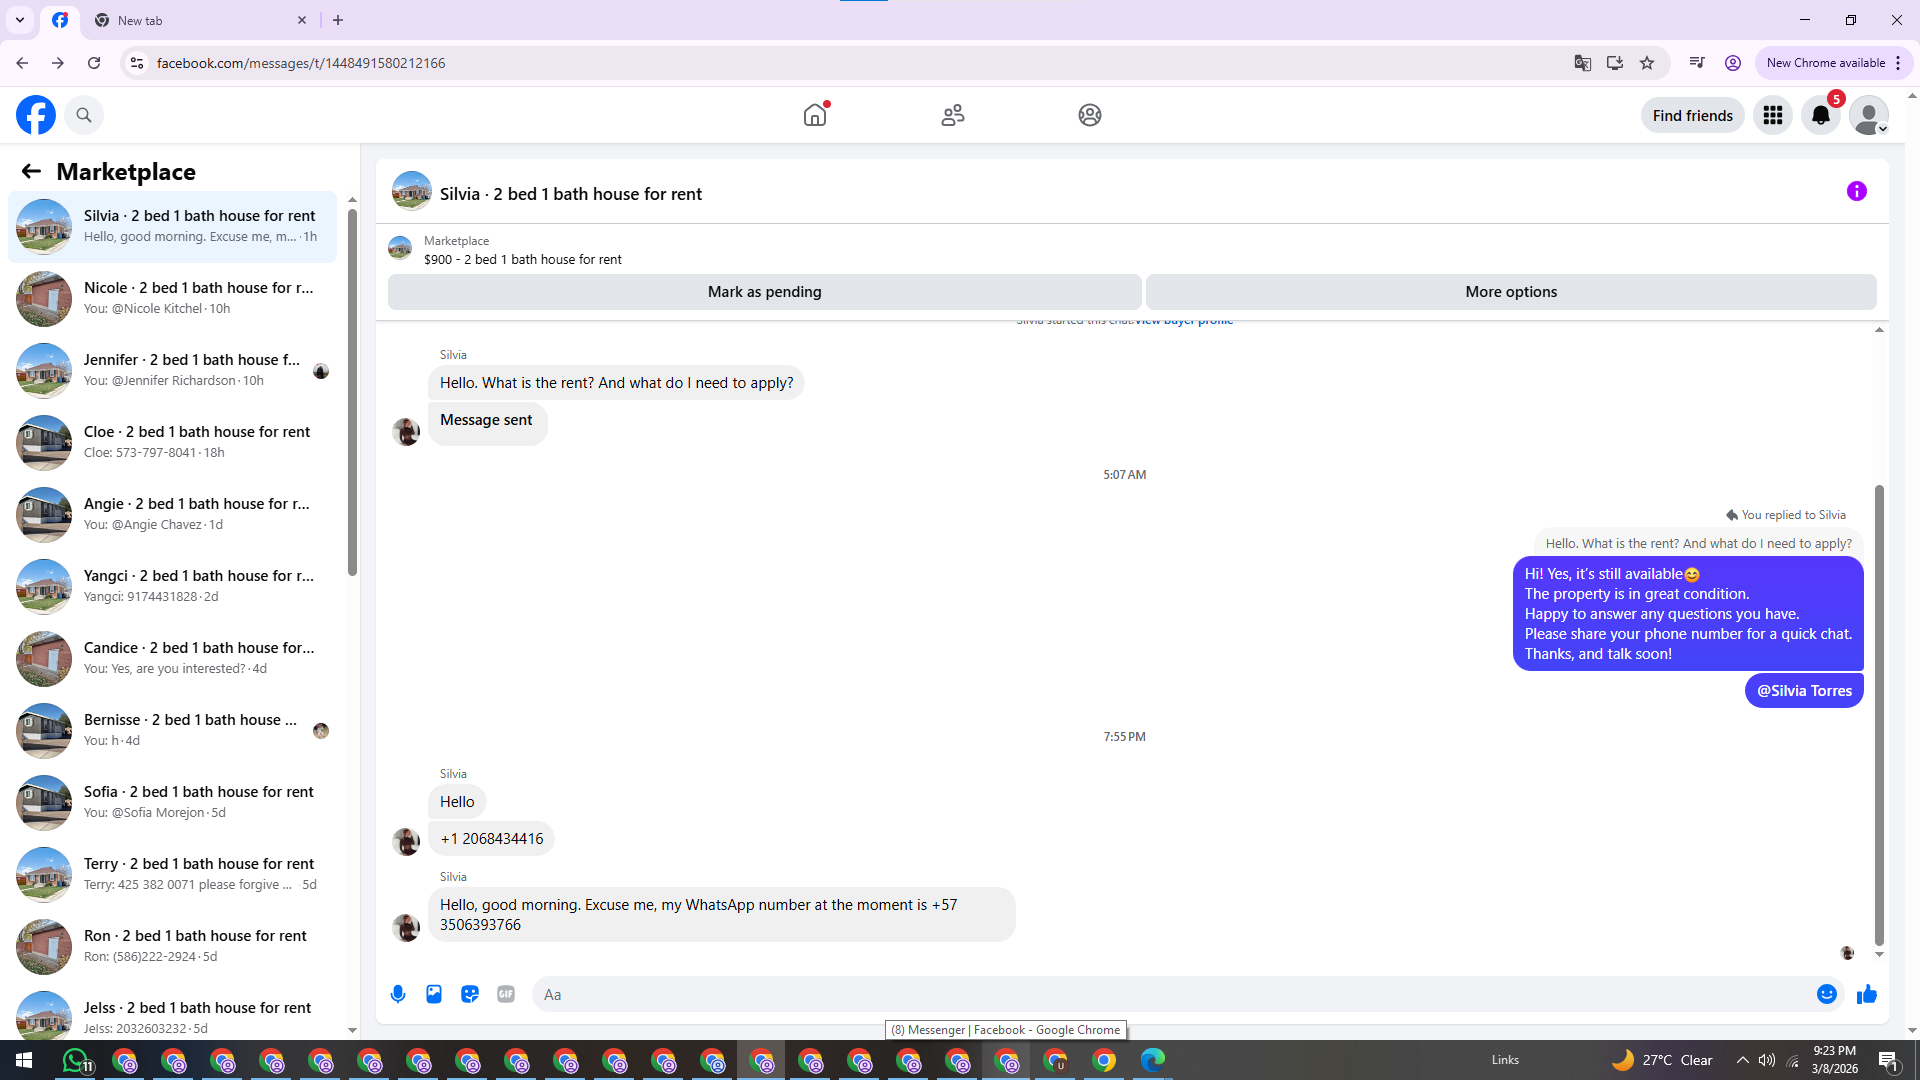The width and height of the screenshot is (1920, 1080).
Task: Open Facebook menu grid icon
Action: pyautogui.click(x=1772, y=116)
